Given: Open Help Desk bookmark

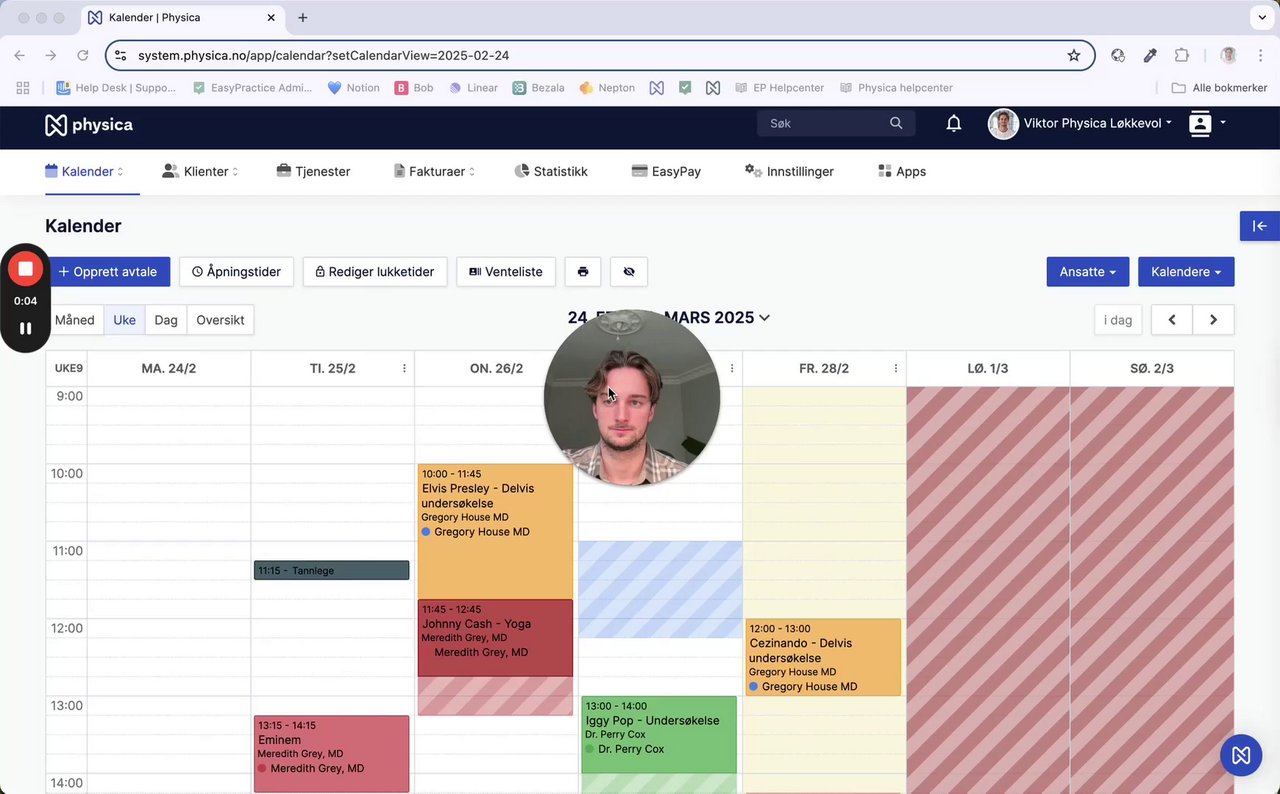Looking at the screenshot, I should pyautogui.click(x=116, y=88).
